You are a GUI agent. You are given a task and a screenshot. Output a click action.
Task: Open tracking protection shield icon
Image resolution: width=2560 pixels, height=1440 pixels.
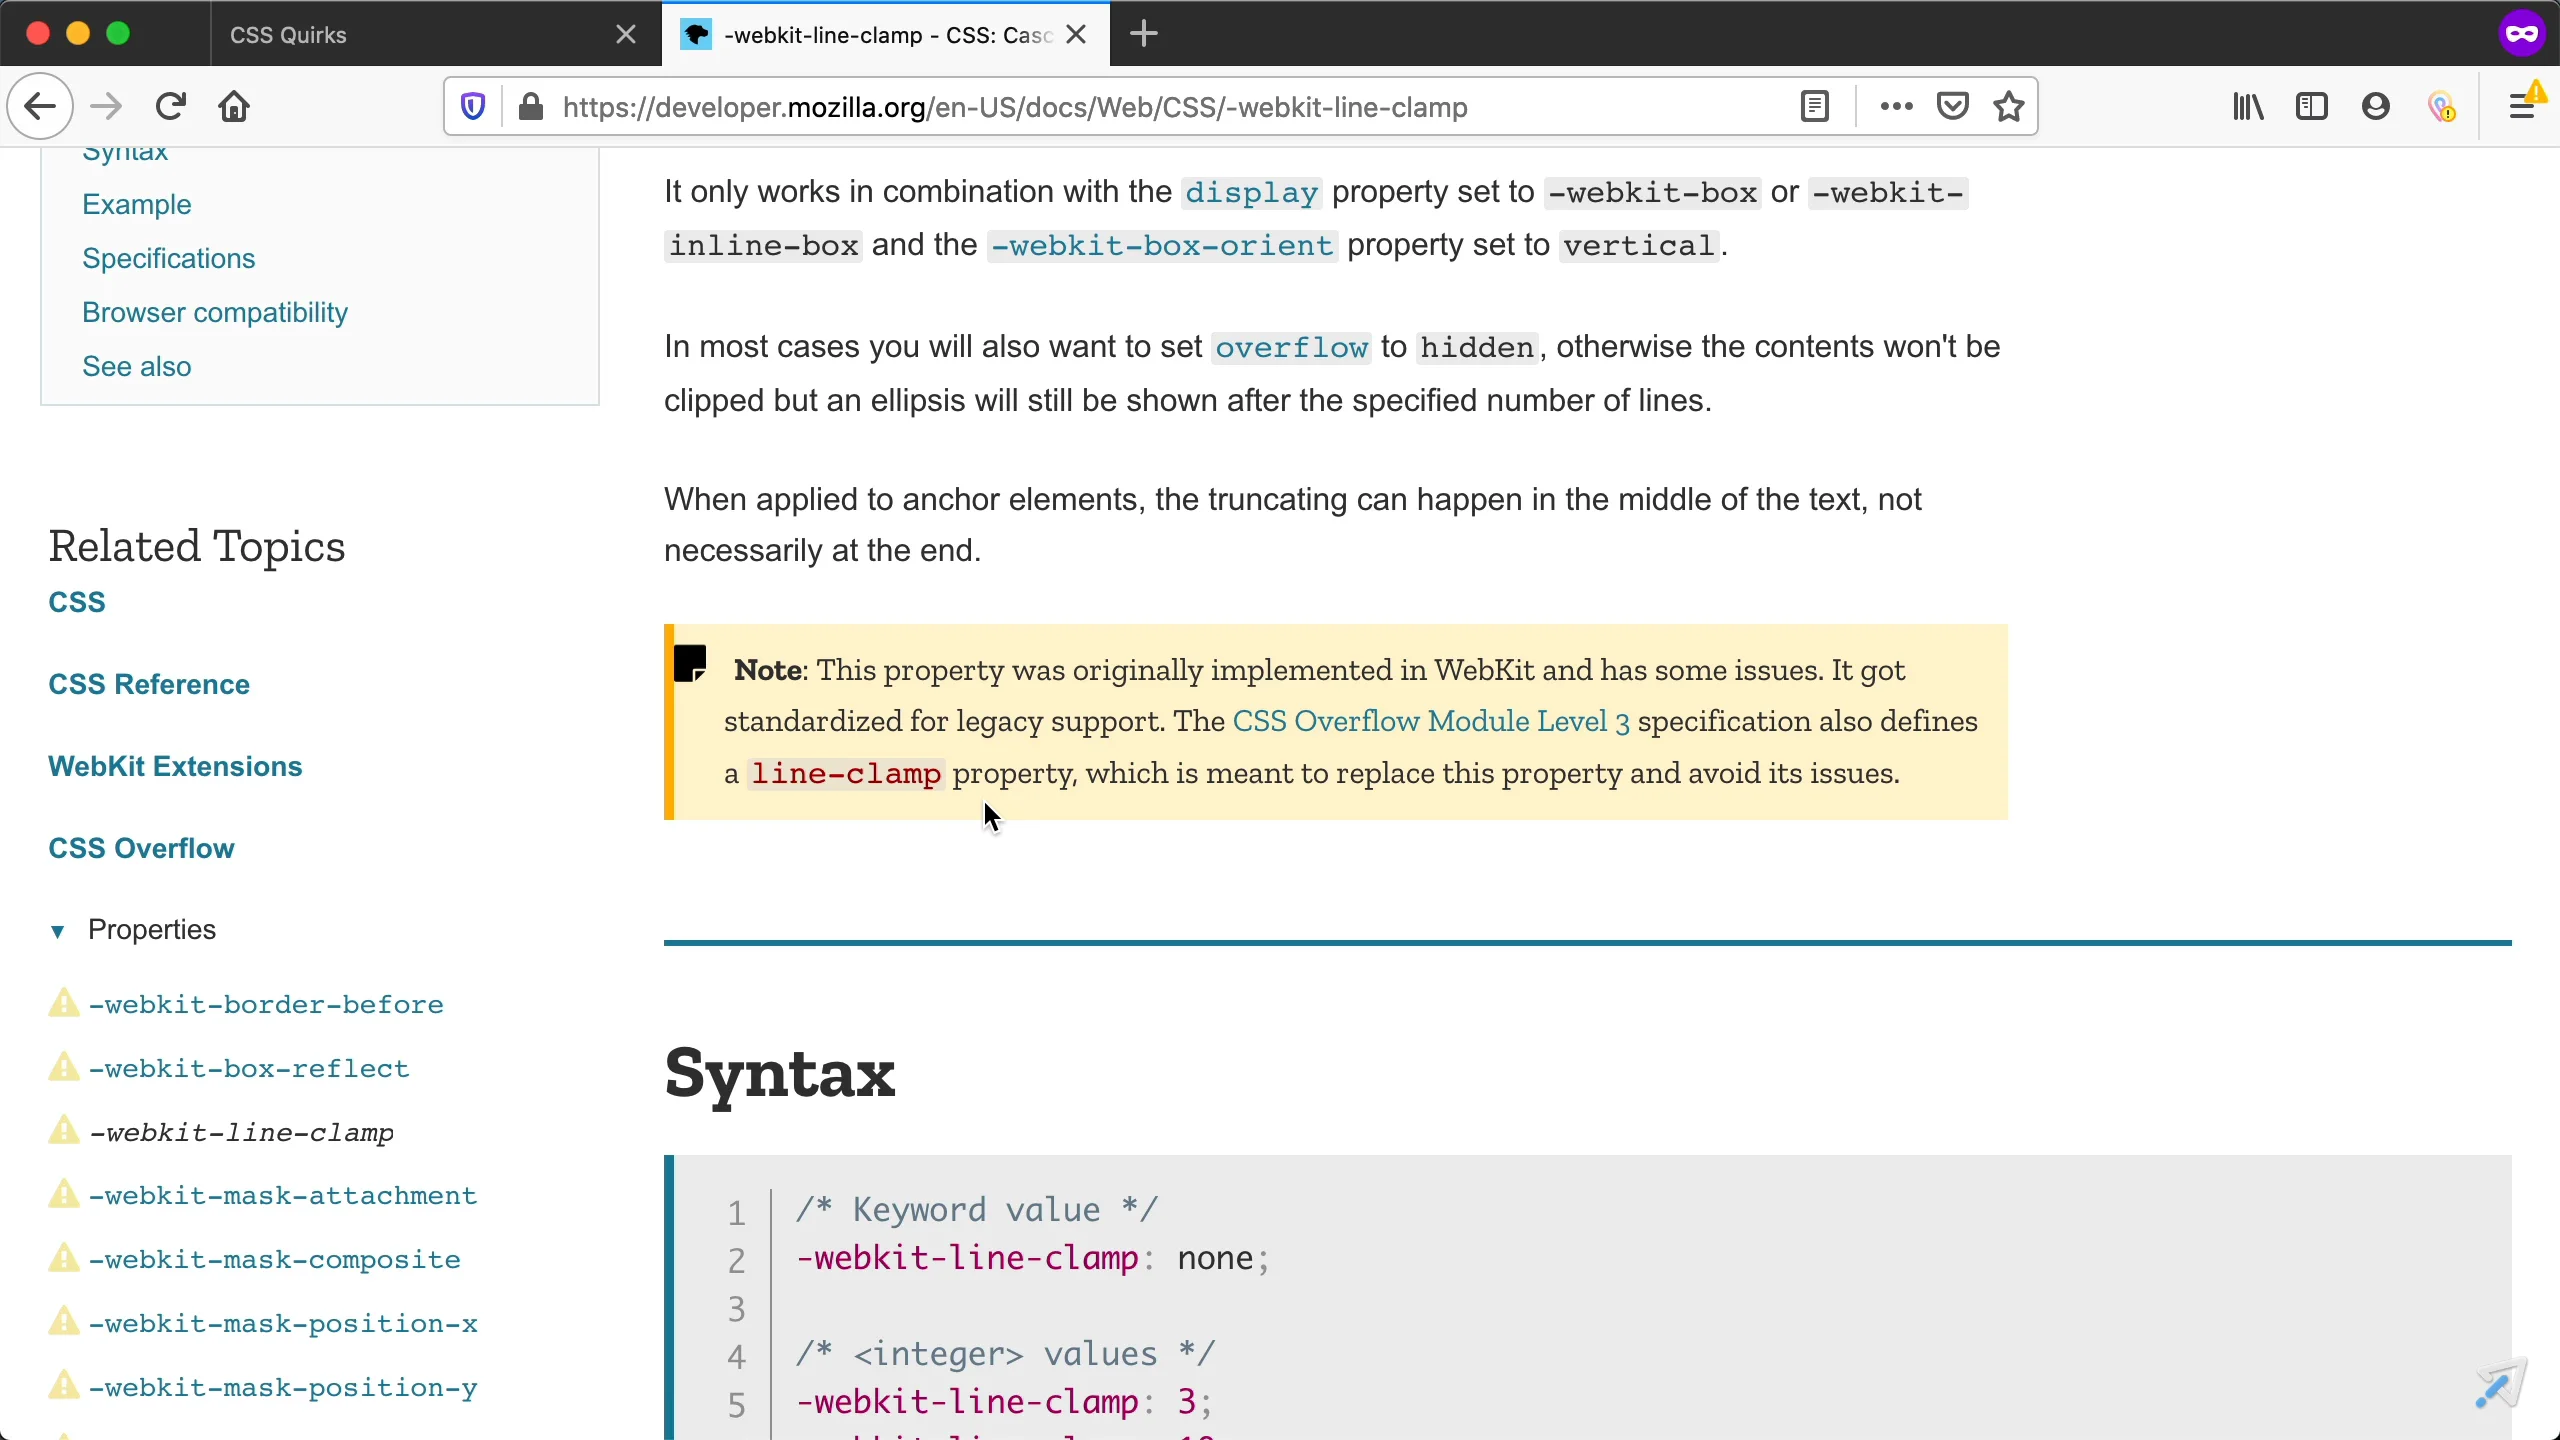coord(473,106)
